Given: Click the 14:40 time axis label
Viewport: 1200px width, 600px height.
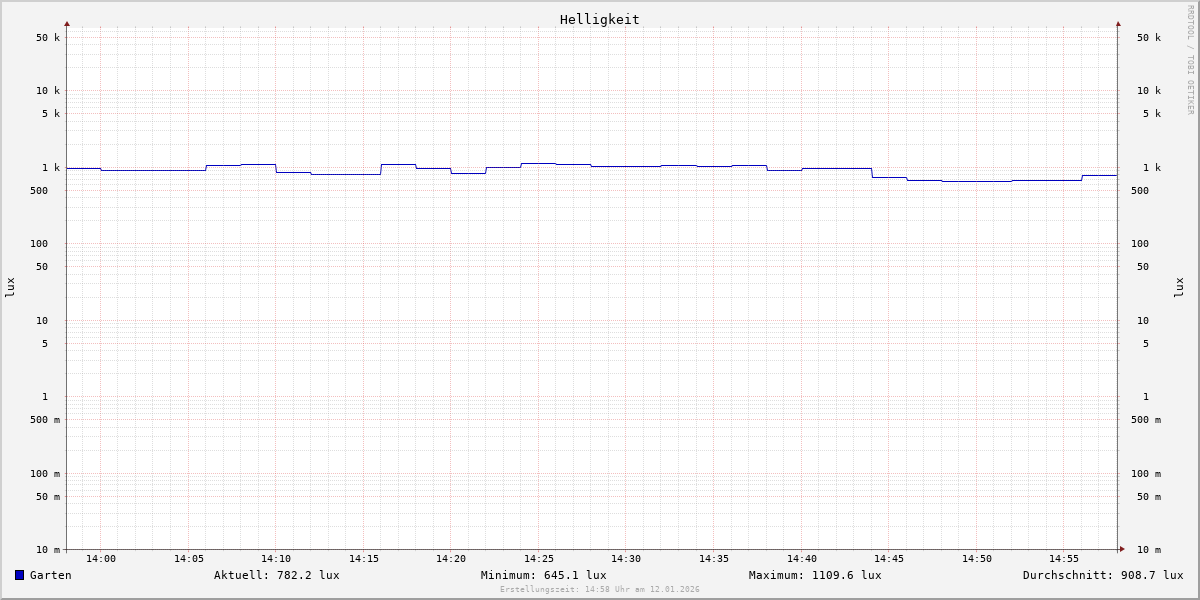Looking at the screenshot, I should [801, 559].
